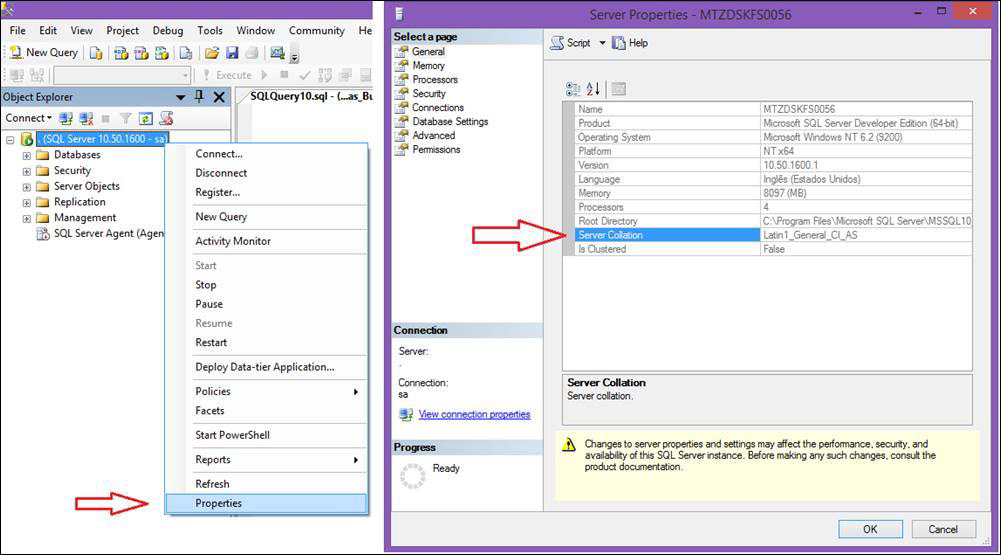Click the Connect Object Explorer icon

[66, 118]
